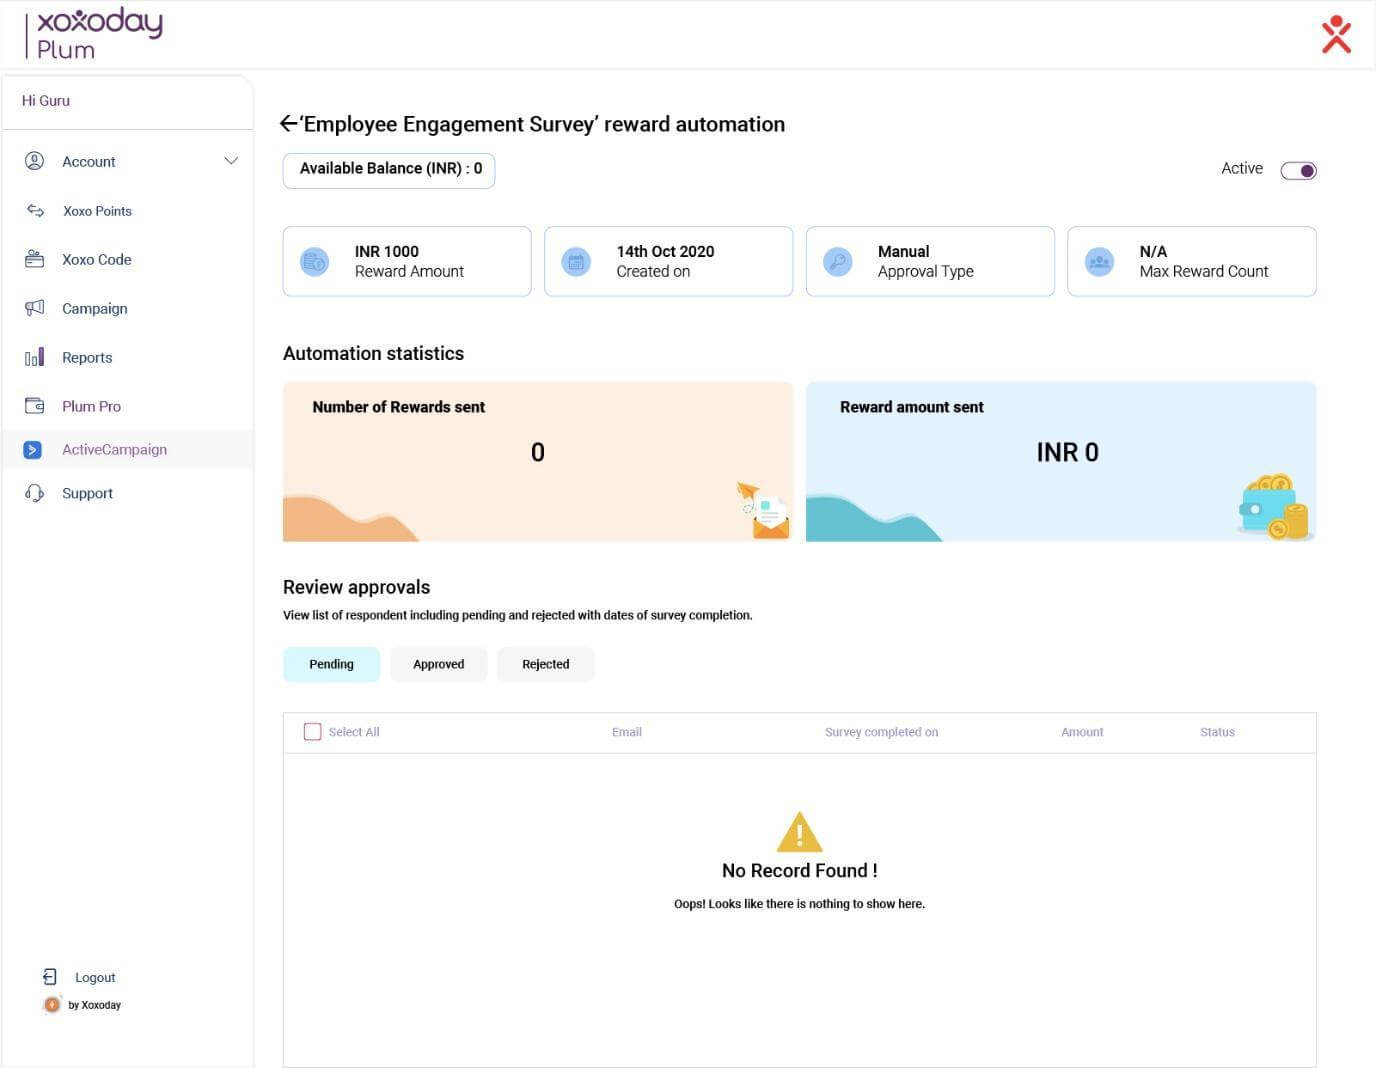Select the ActiveCampaign arrow icon
The width and height of the screenshot is (1376, 1068).
tap(33, 450)
